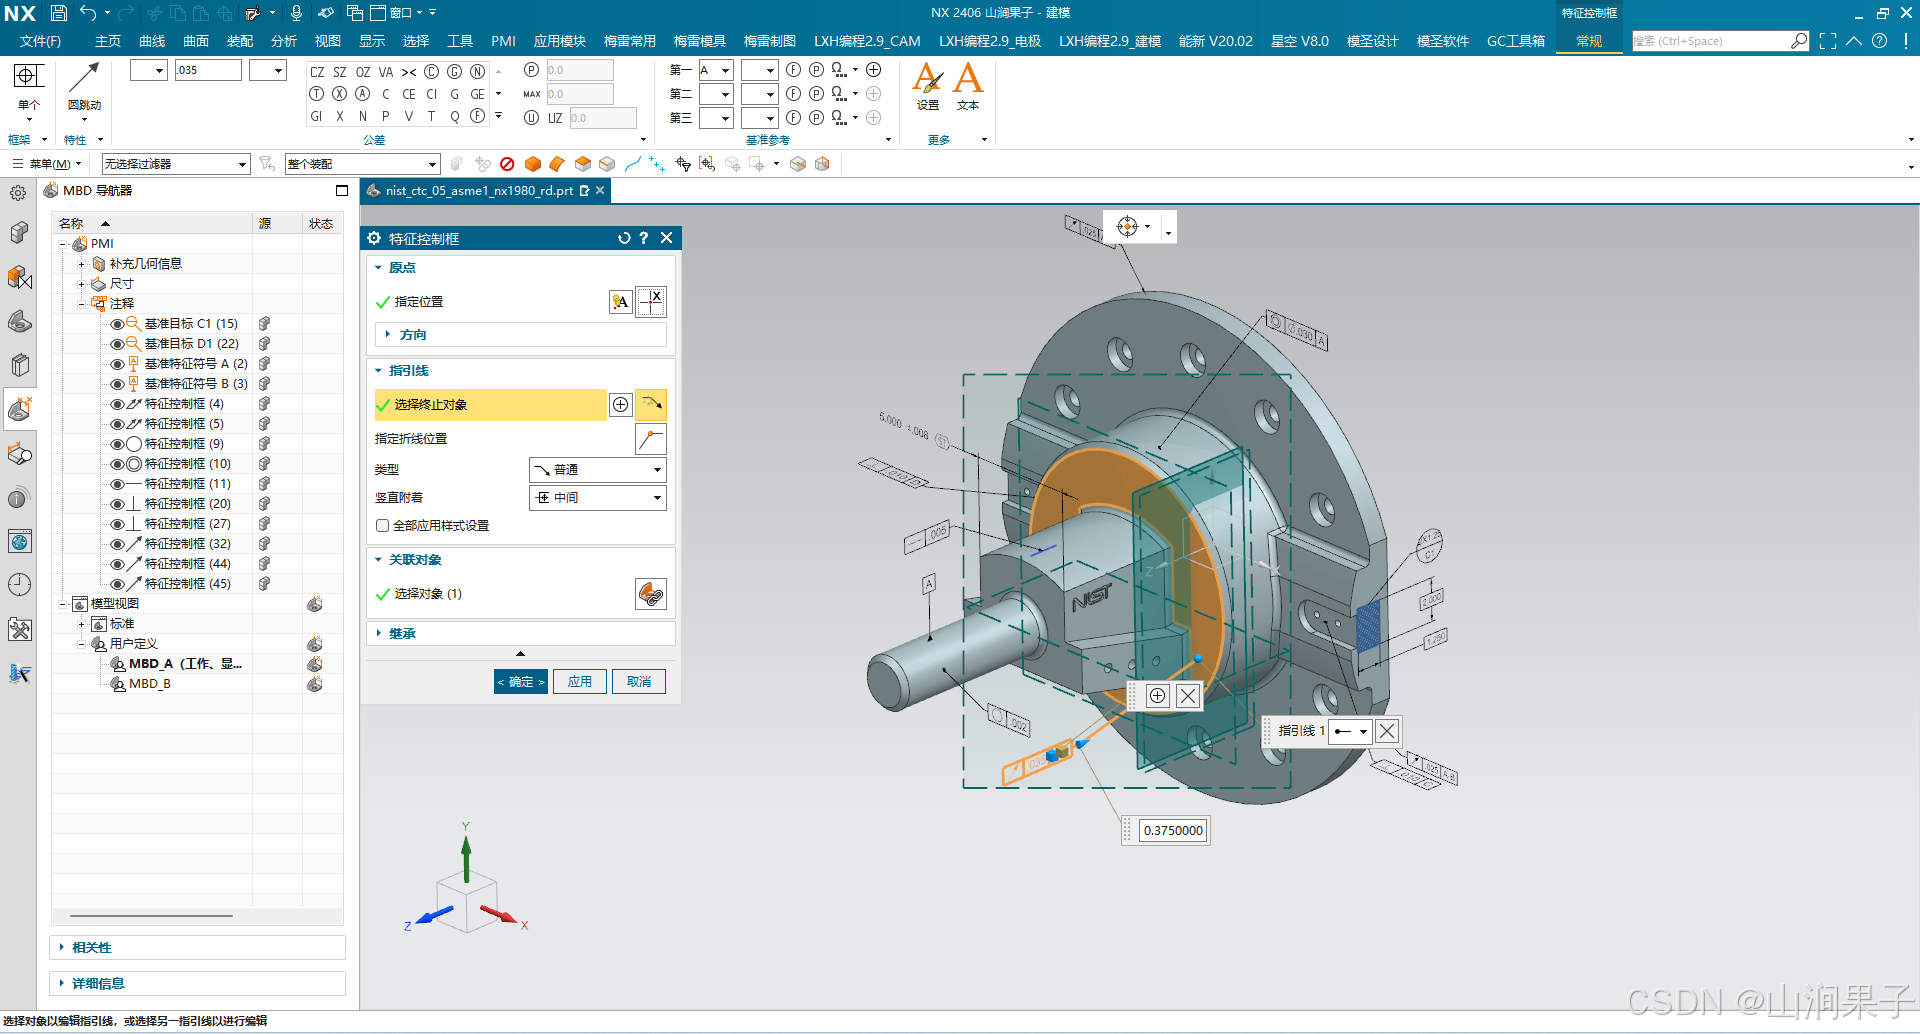Click the save icon in title bar
Viewport: 1920px width, 1034px height.
(x=59, y=13)
